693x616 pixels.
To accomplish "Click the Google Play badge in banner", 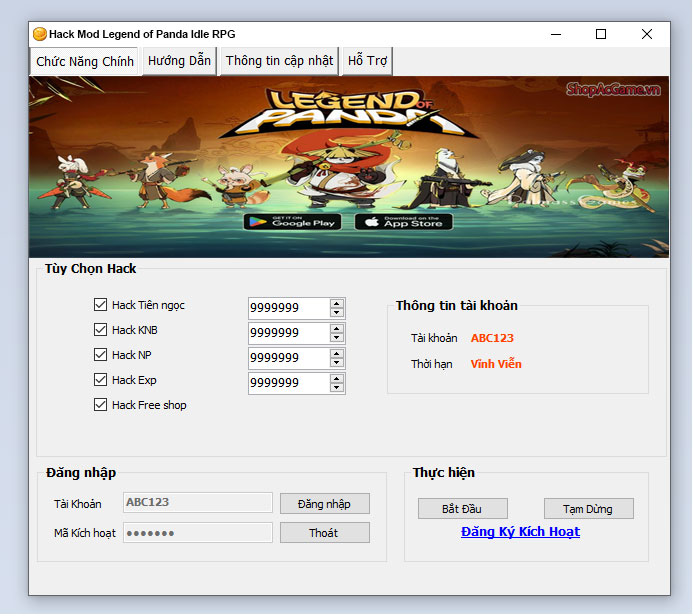I will click(291, 222).
